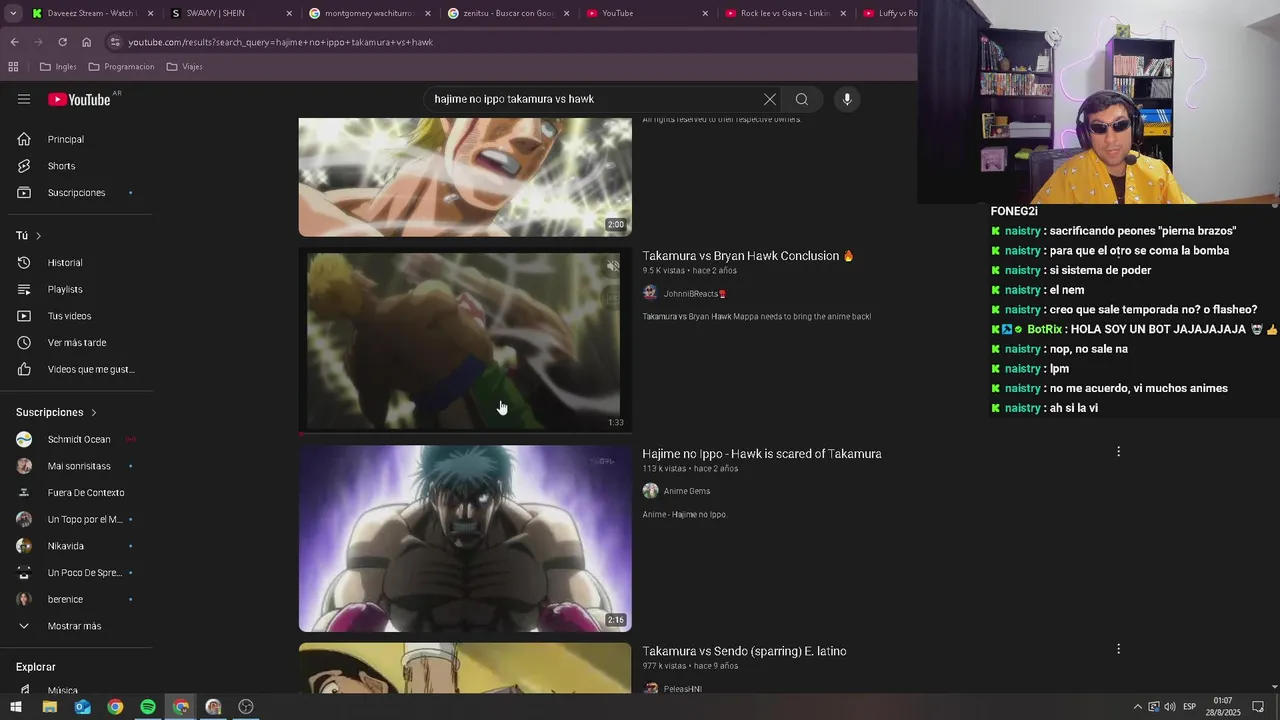Clear the search box with the X

769,99
